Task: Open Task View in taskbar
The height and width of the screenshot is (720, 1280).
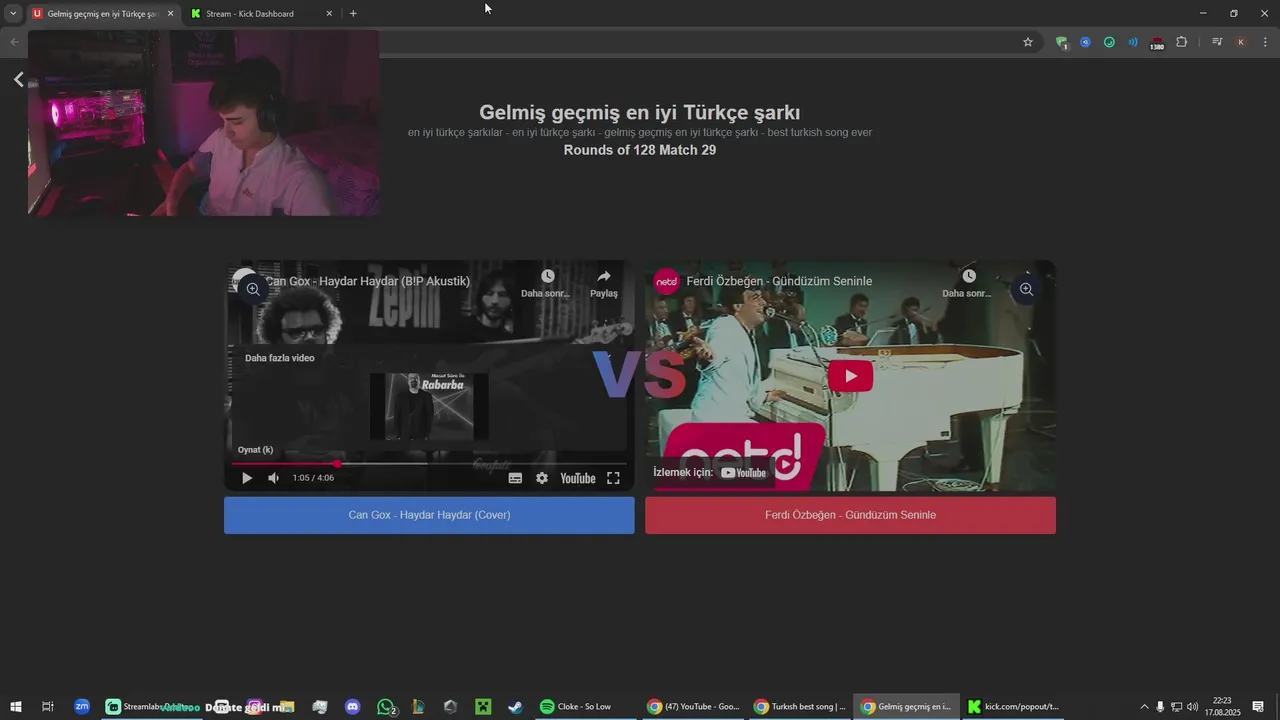Action: point(47,707)
